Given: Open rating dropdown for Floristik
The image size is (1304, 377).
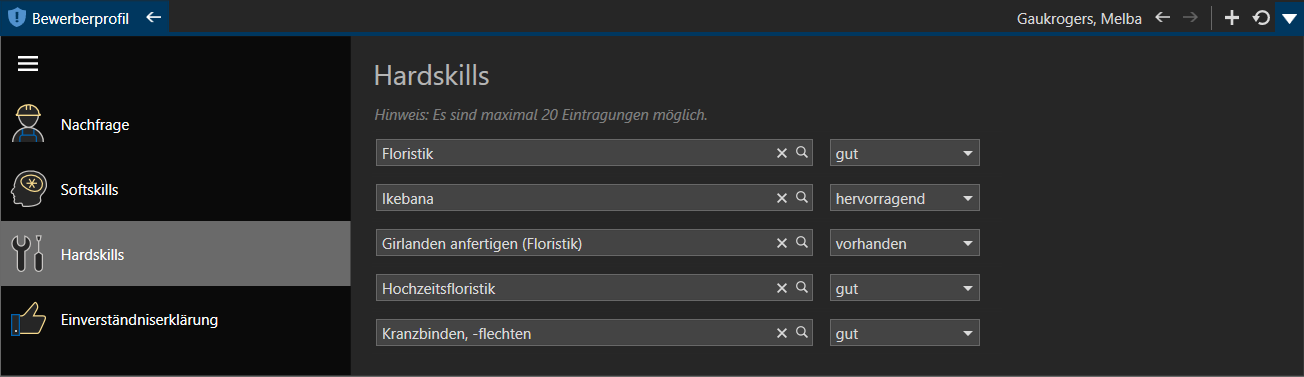Looking at the screenshot, I should [905, 153].
